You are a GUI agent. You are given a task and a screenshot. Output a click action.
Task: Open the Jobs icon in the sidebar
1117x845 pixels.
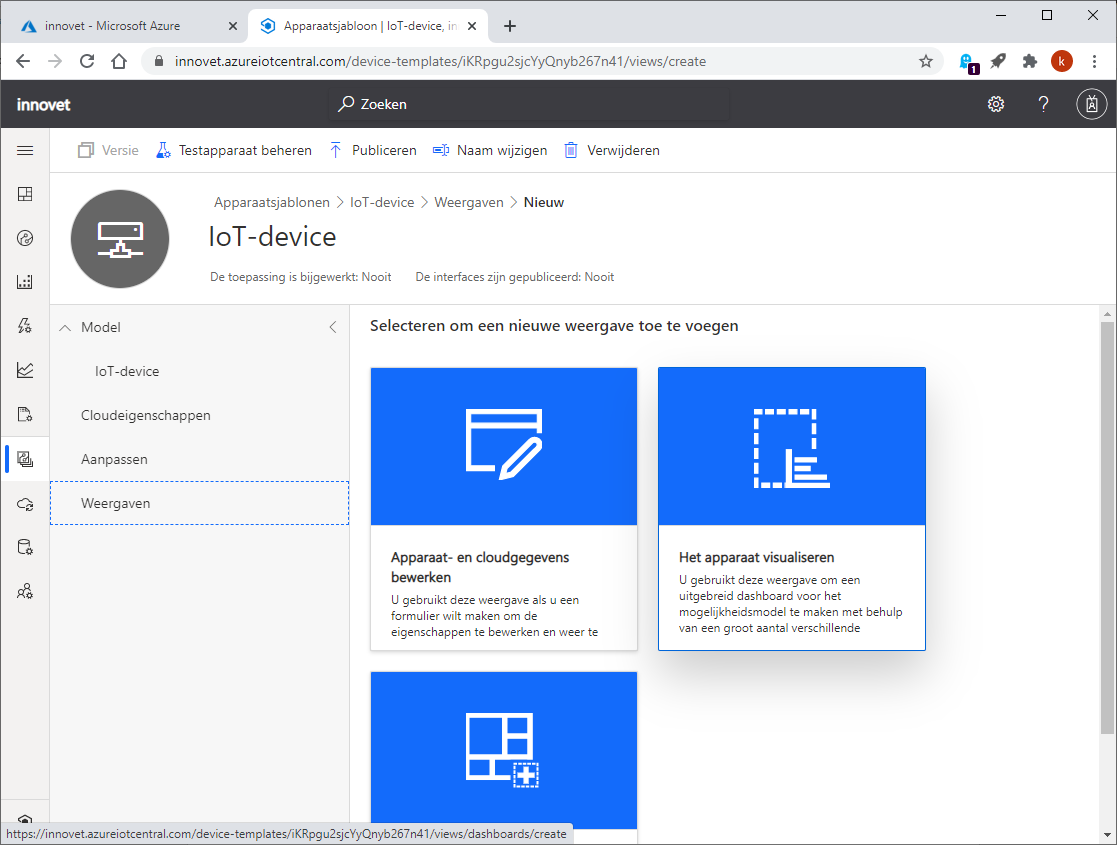click(x=25, y=414)
